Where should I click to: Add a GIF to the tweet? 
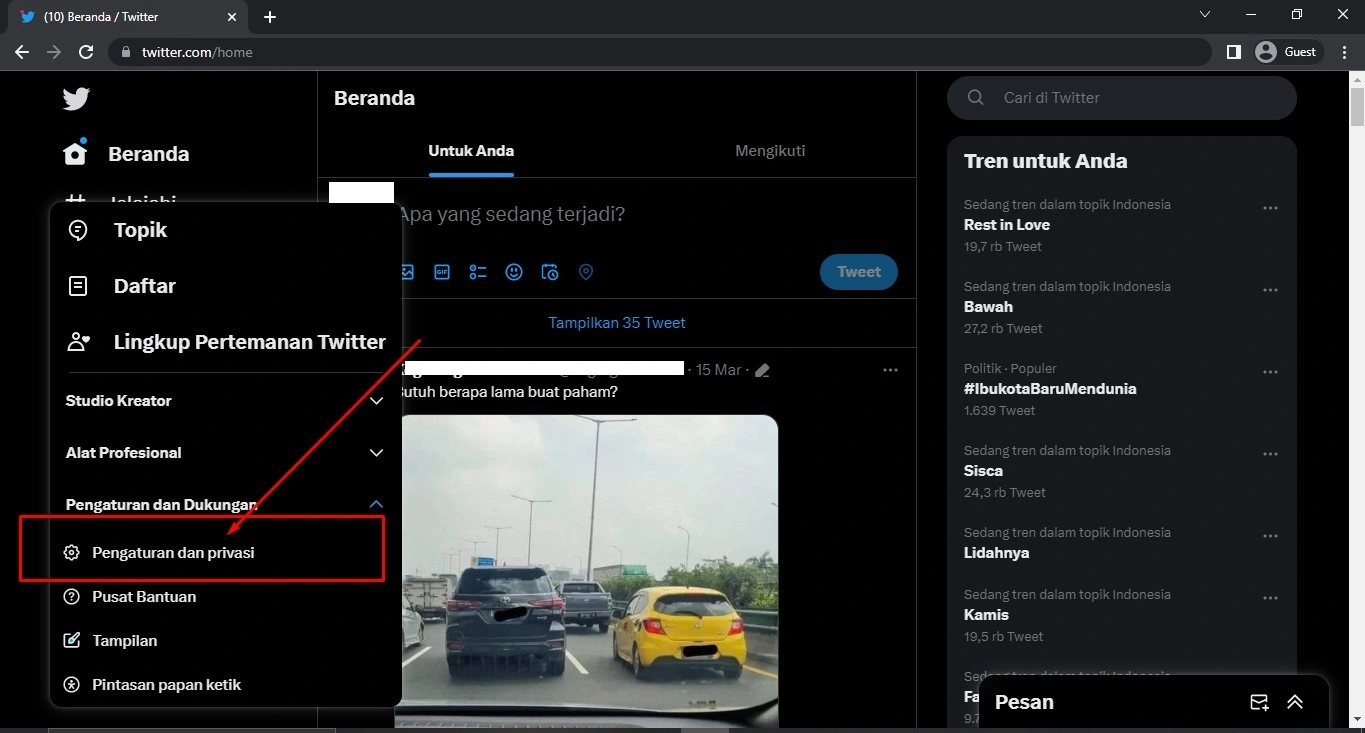(441, 272)
